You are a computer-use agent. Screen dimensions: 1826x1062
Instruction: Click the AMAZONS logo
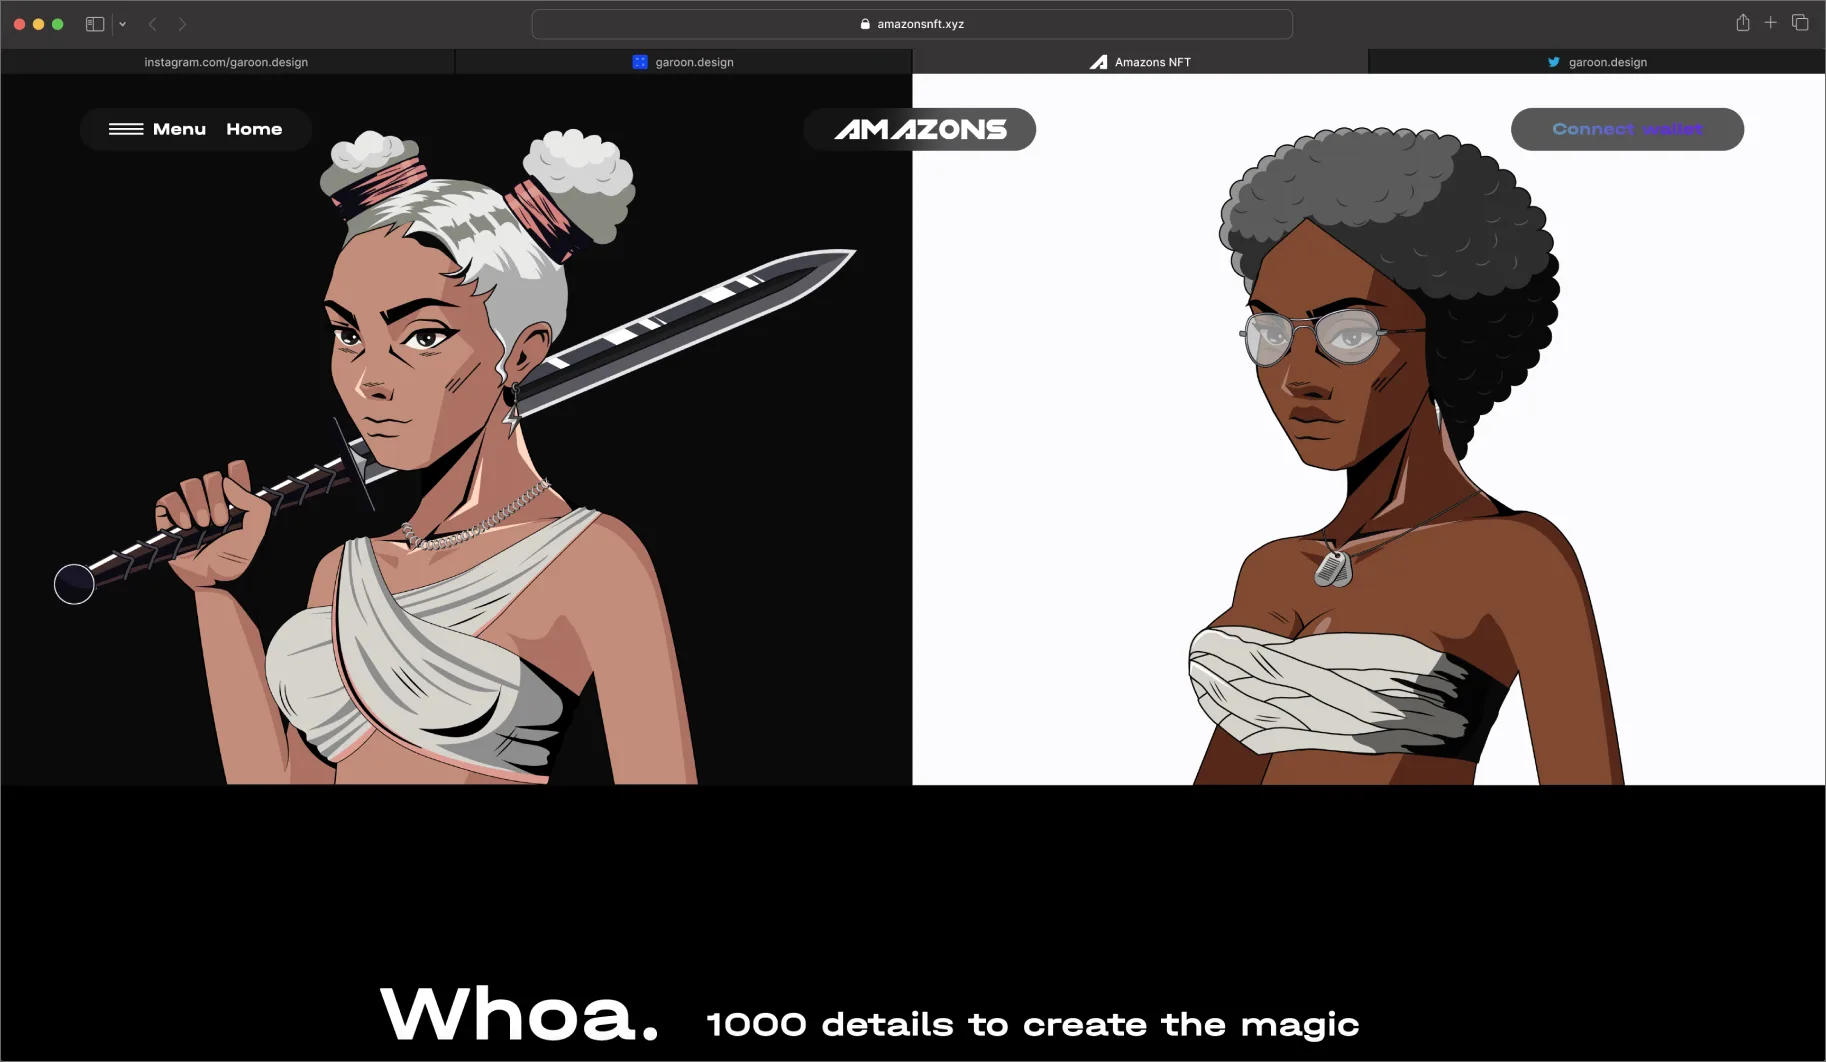(920, 129)
